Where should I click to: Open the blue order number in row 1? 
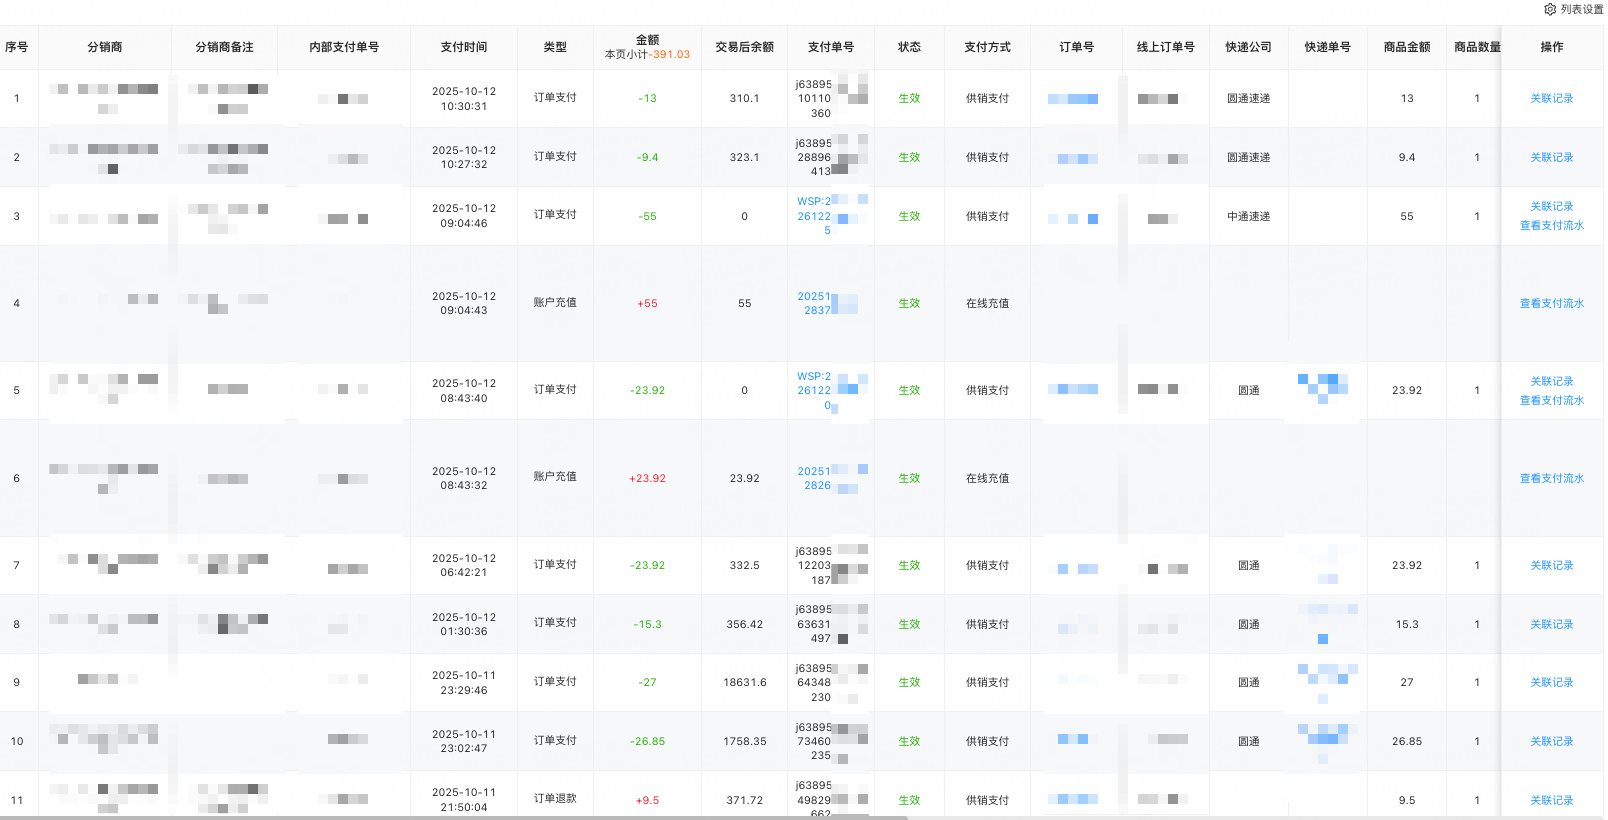1072,99
